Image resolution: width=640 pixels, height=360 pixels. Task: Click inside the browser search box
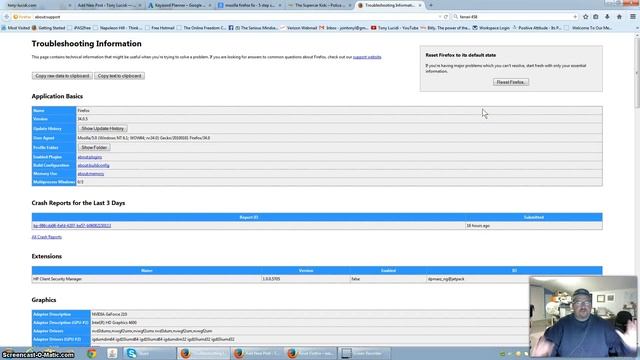(514, 17)
